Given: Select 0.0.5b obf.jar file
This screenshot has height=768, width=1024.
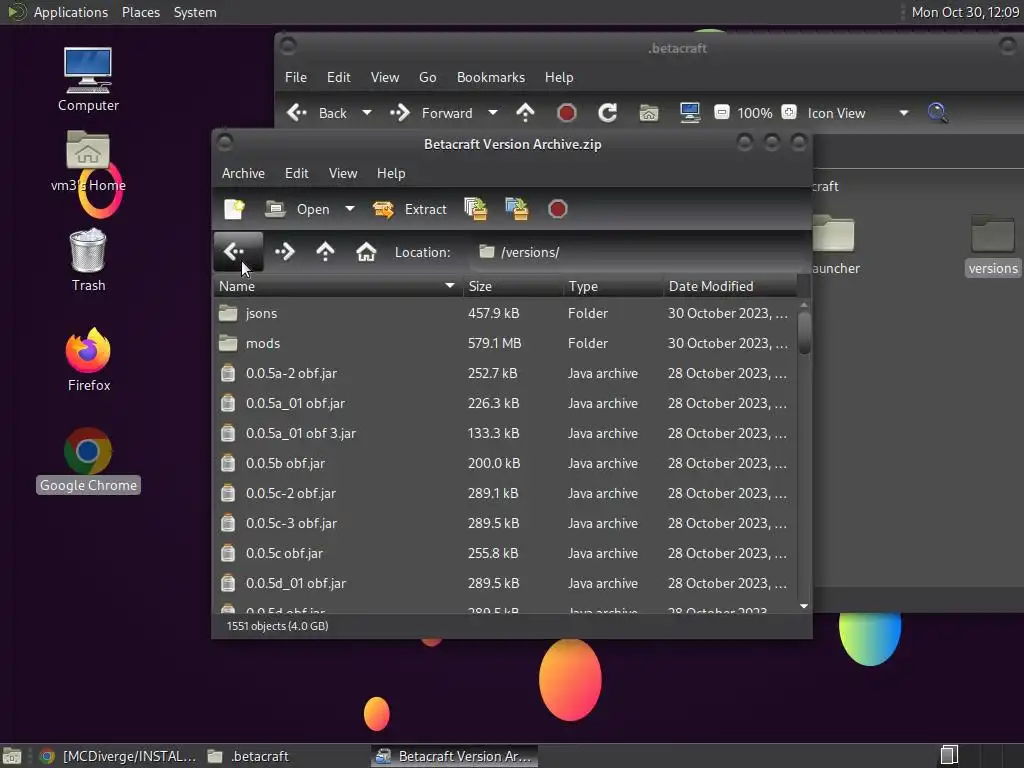Looking at the screenshot, I should click(x=505, y=464).
